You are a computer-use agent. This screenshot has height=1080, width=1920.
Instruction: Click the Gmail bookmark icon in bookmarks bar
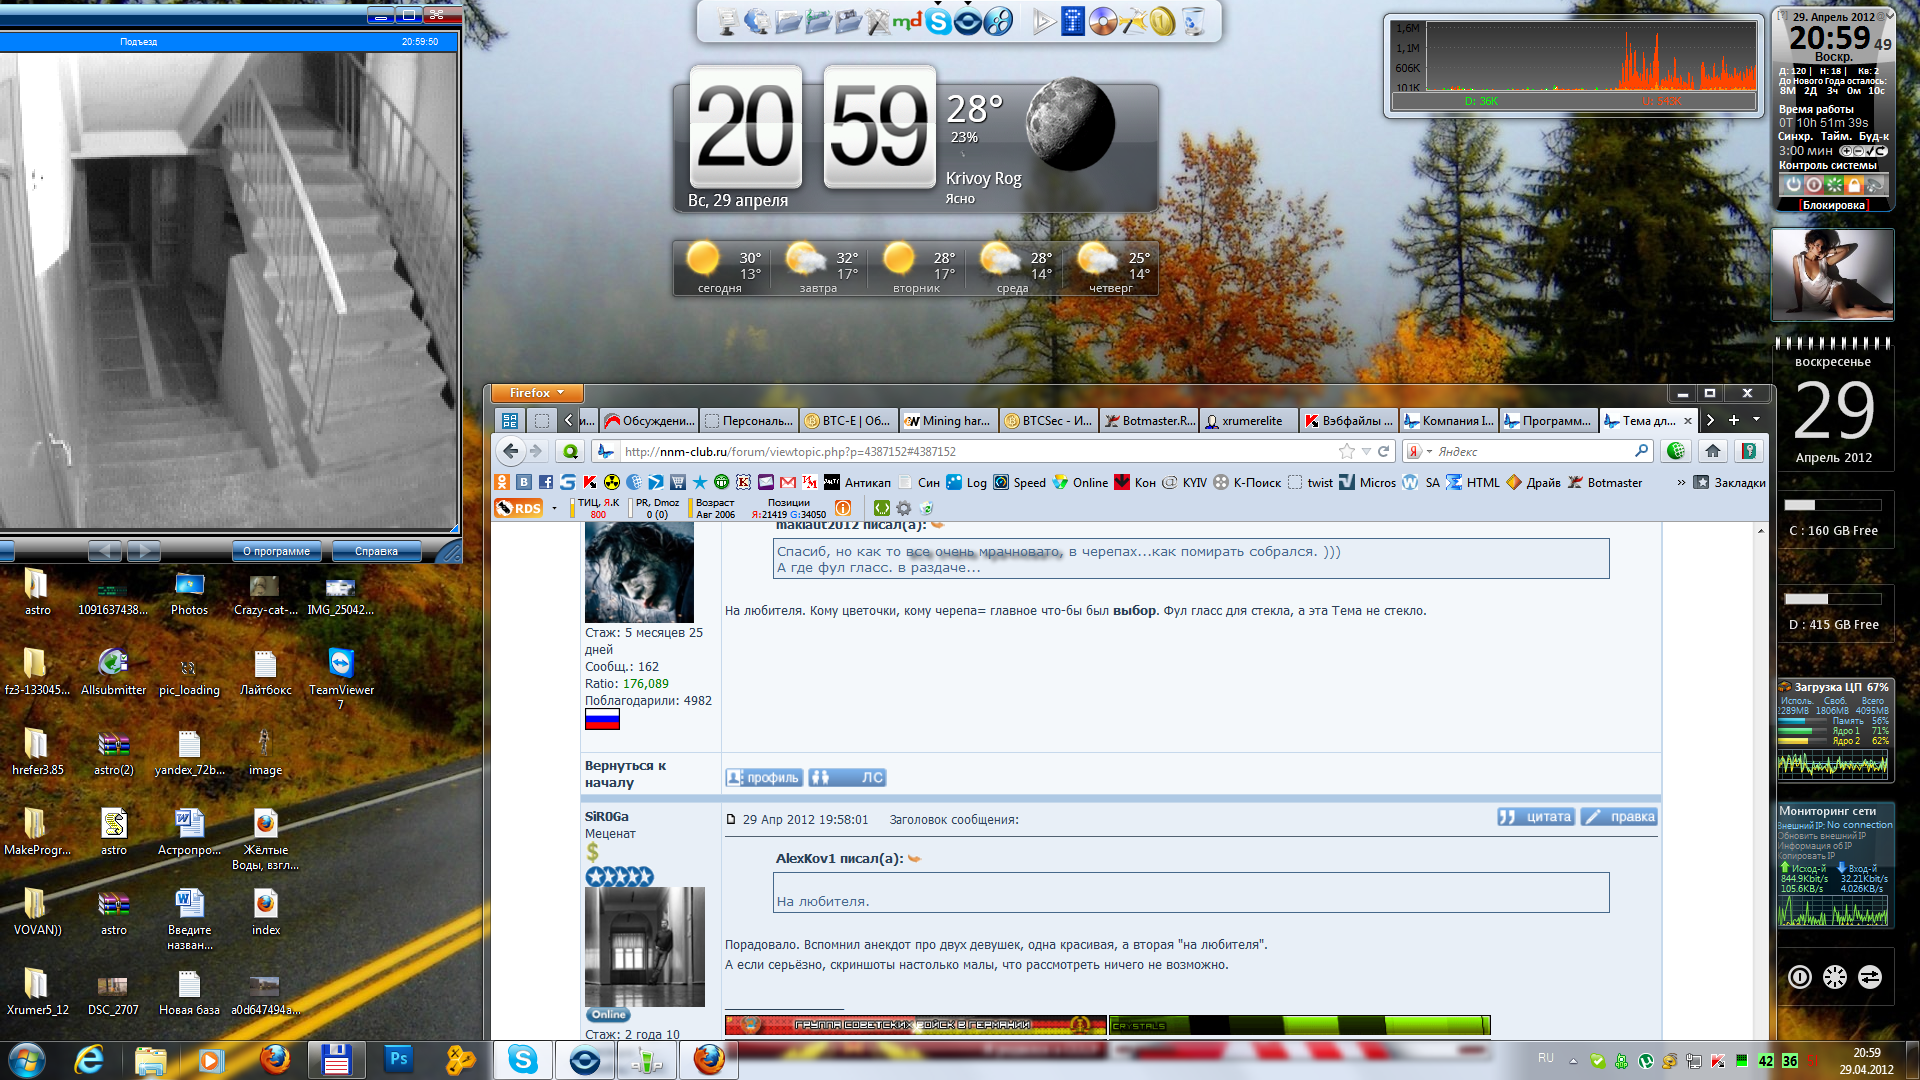[x=788, y=482]
